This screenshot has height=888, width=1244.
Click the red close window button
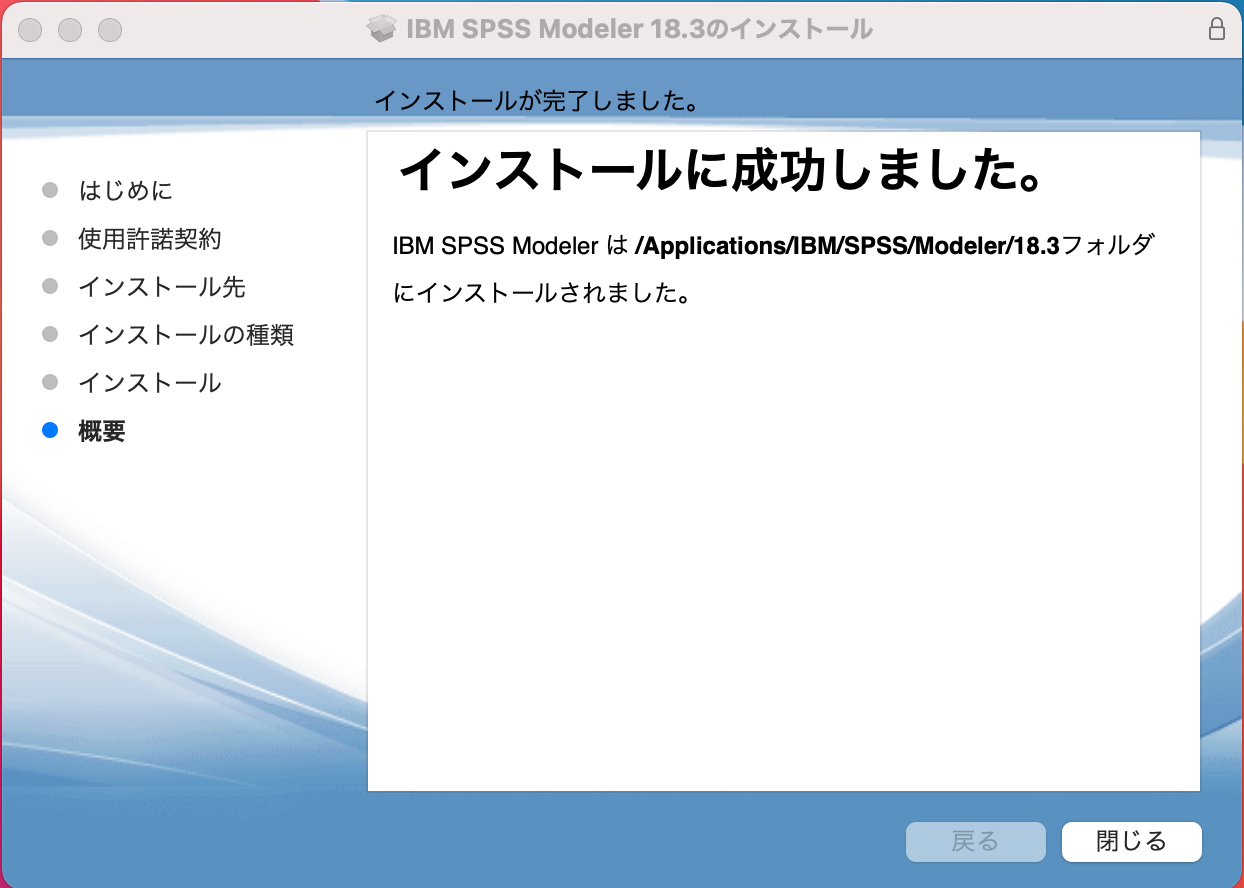[30, 30]
